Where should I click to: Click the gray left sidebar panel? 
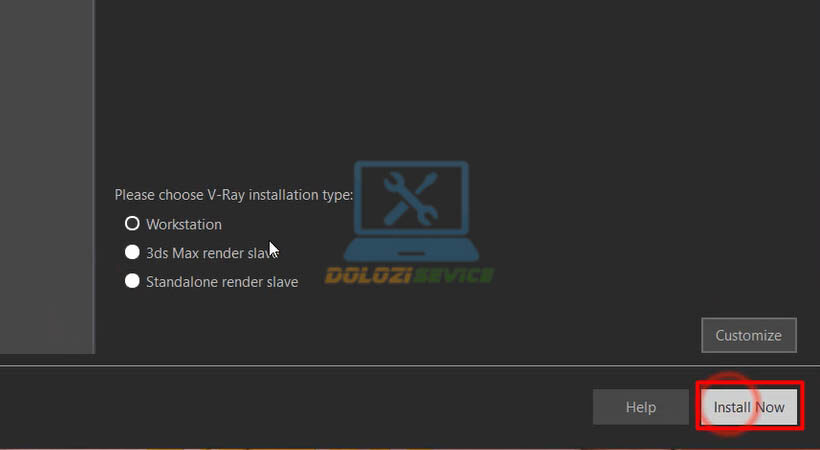[x=46, y=176]
